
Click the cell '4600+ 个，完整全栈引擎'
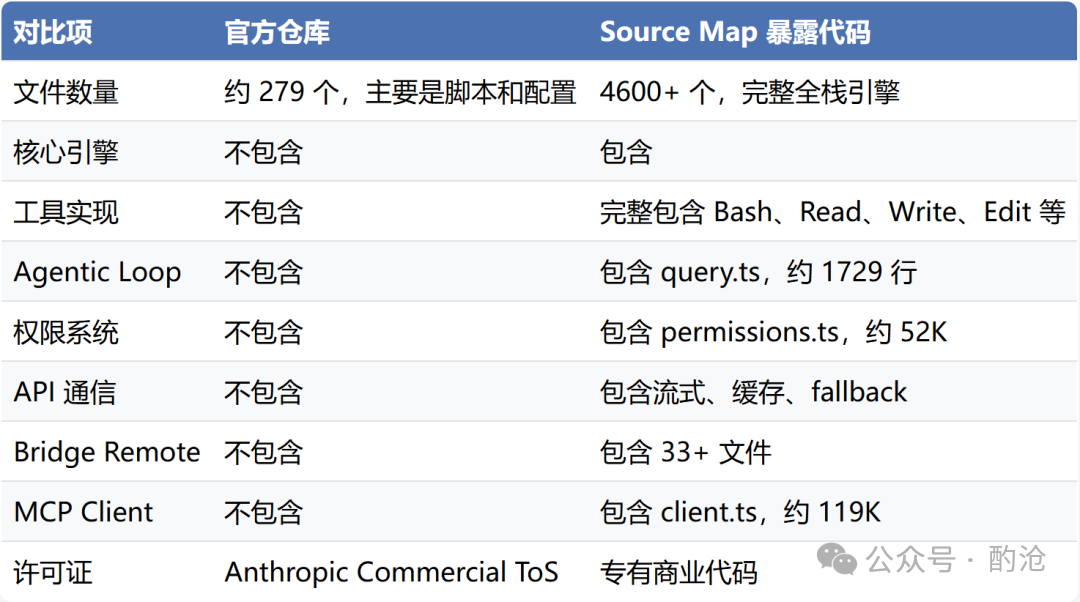(x=749, y=92)
